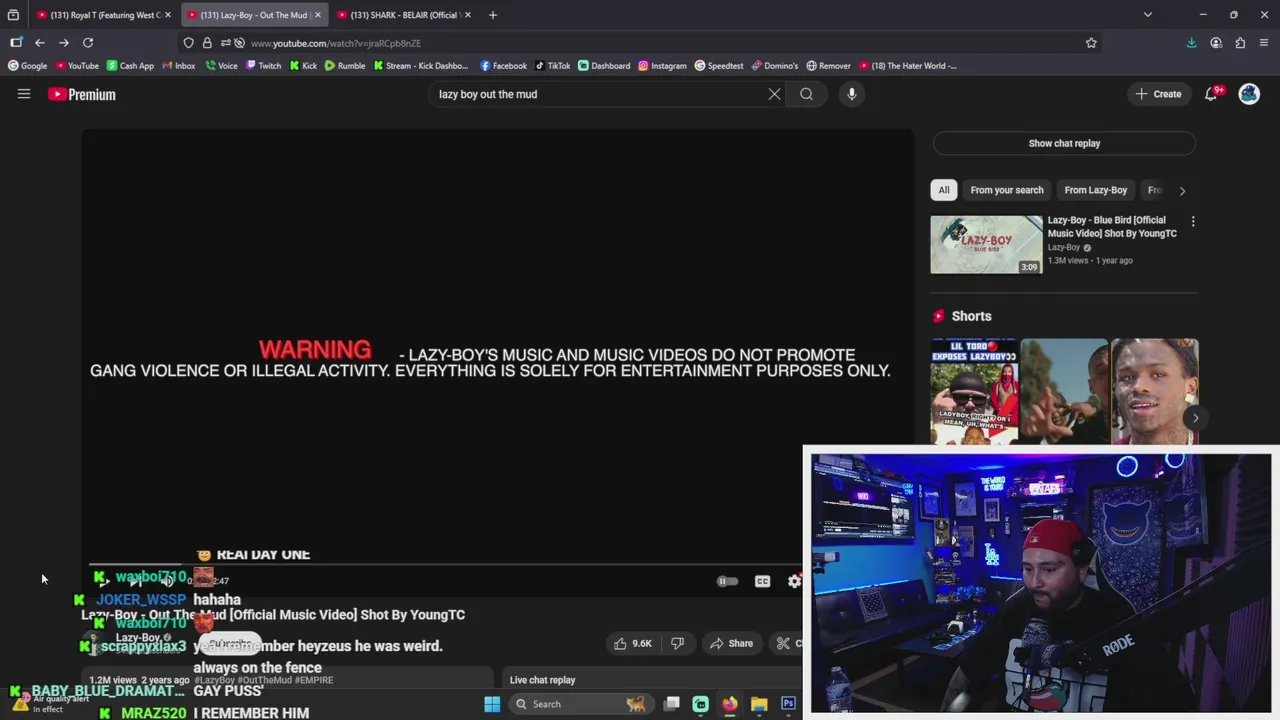Run search with the magnifier button
The image size is (1280, 720).
point(806,94)
